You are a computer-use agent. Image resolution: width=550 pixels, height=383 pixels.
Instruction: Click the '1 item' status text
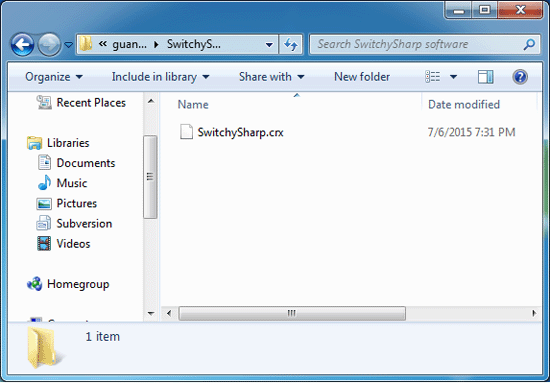point(102,337)
